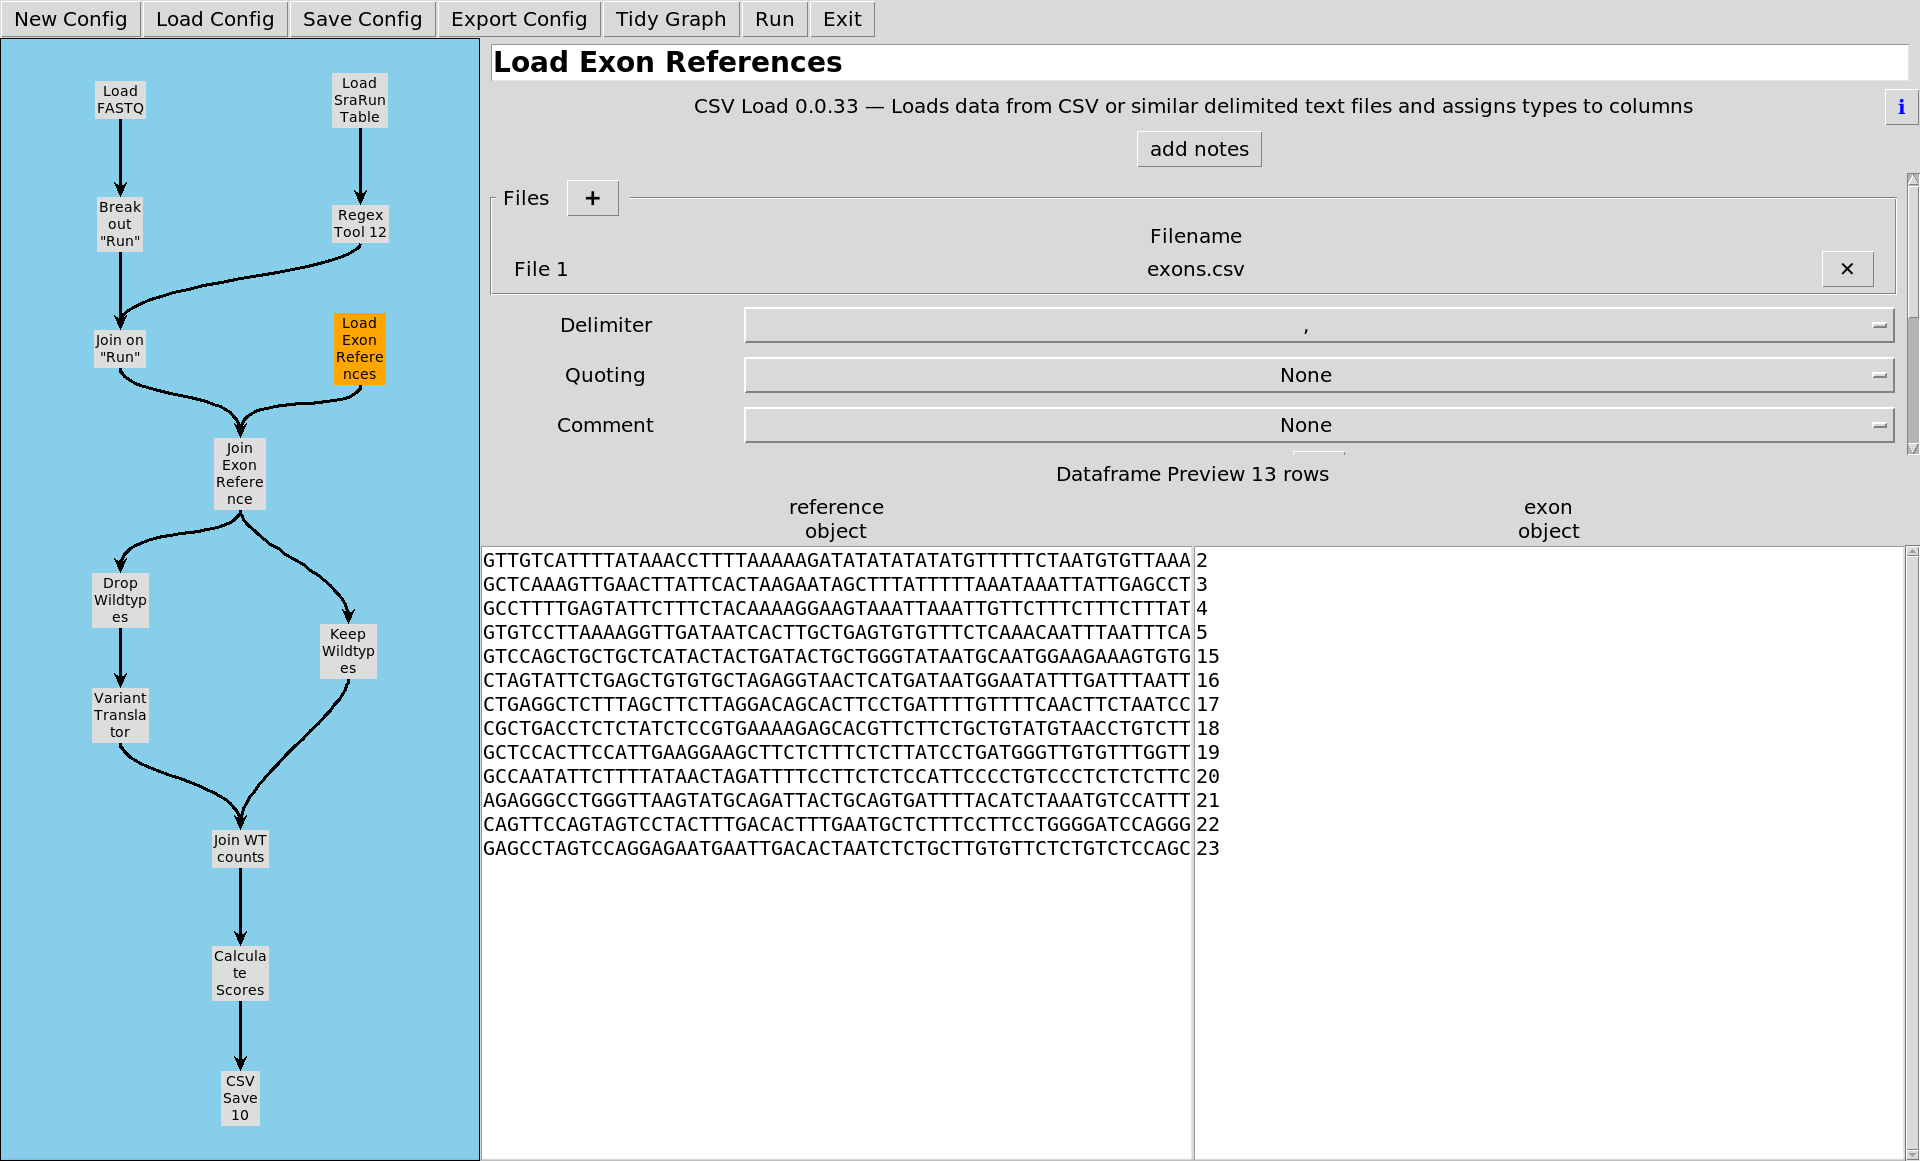Click the add notes button

(1198, 150)
